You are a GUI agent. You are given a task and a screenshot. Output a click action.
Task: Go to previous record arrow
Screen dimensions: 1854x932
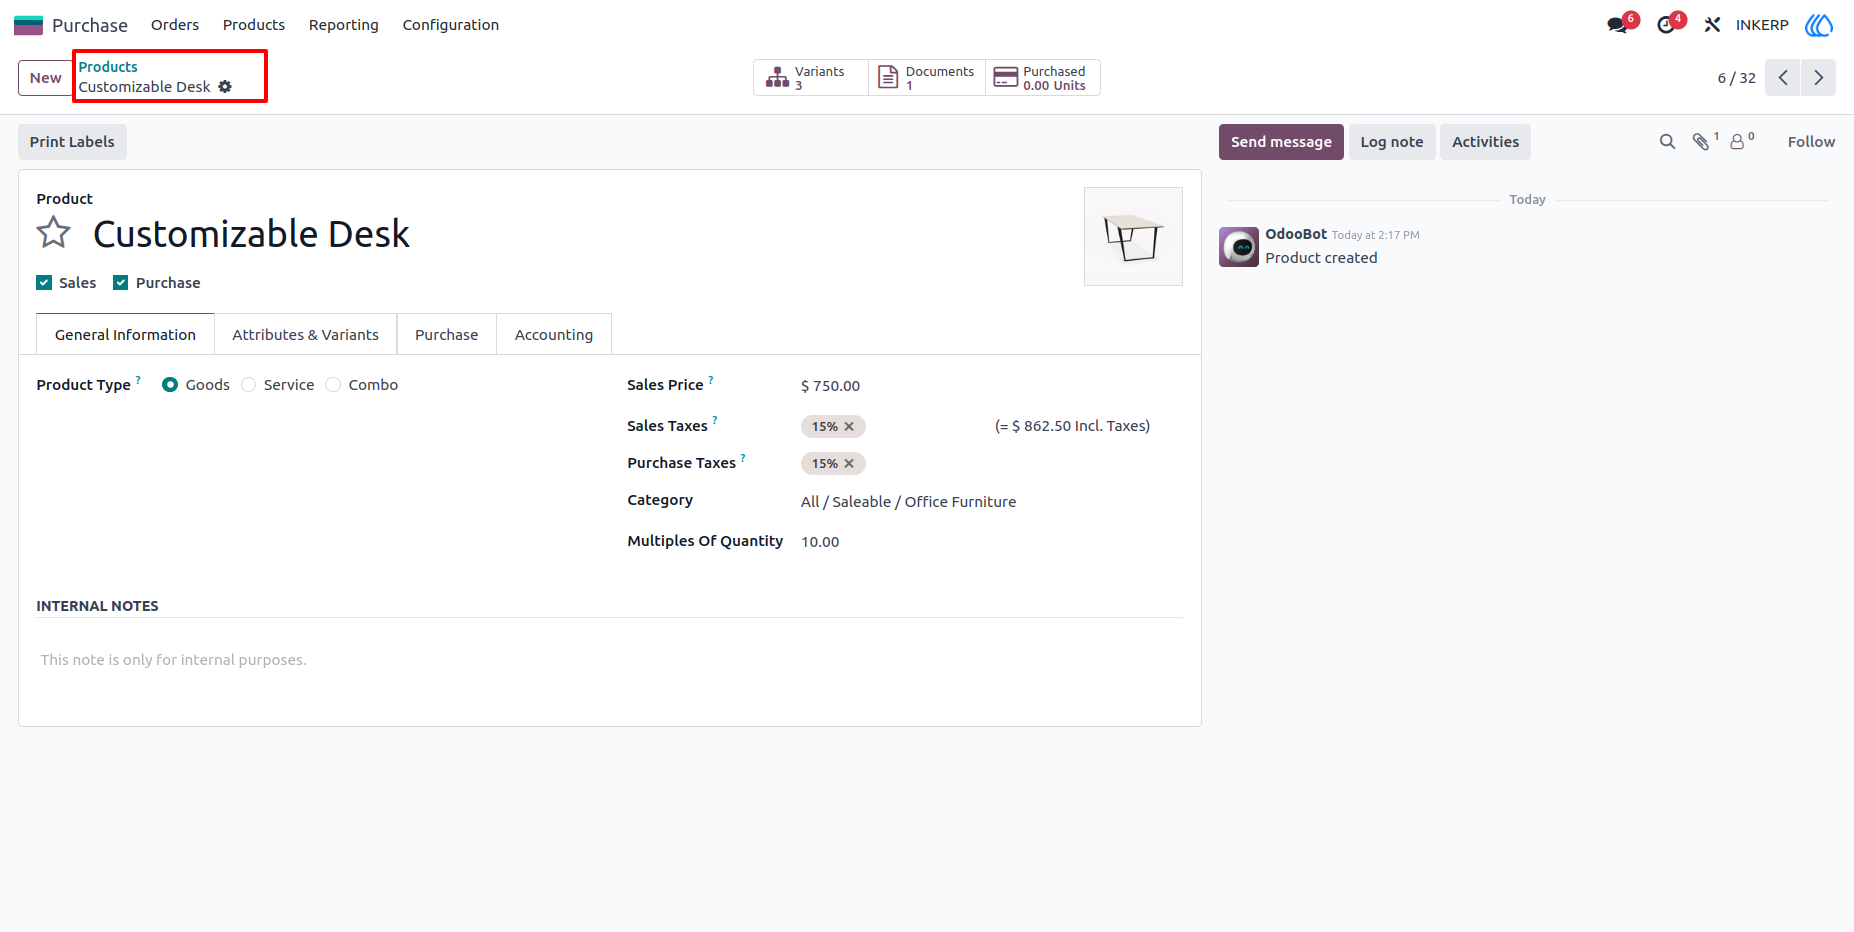(x=1783, y=78)
